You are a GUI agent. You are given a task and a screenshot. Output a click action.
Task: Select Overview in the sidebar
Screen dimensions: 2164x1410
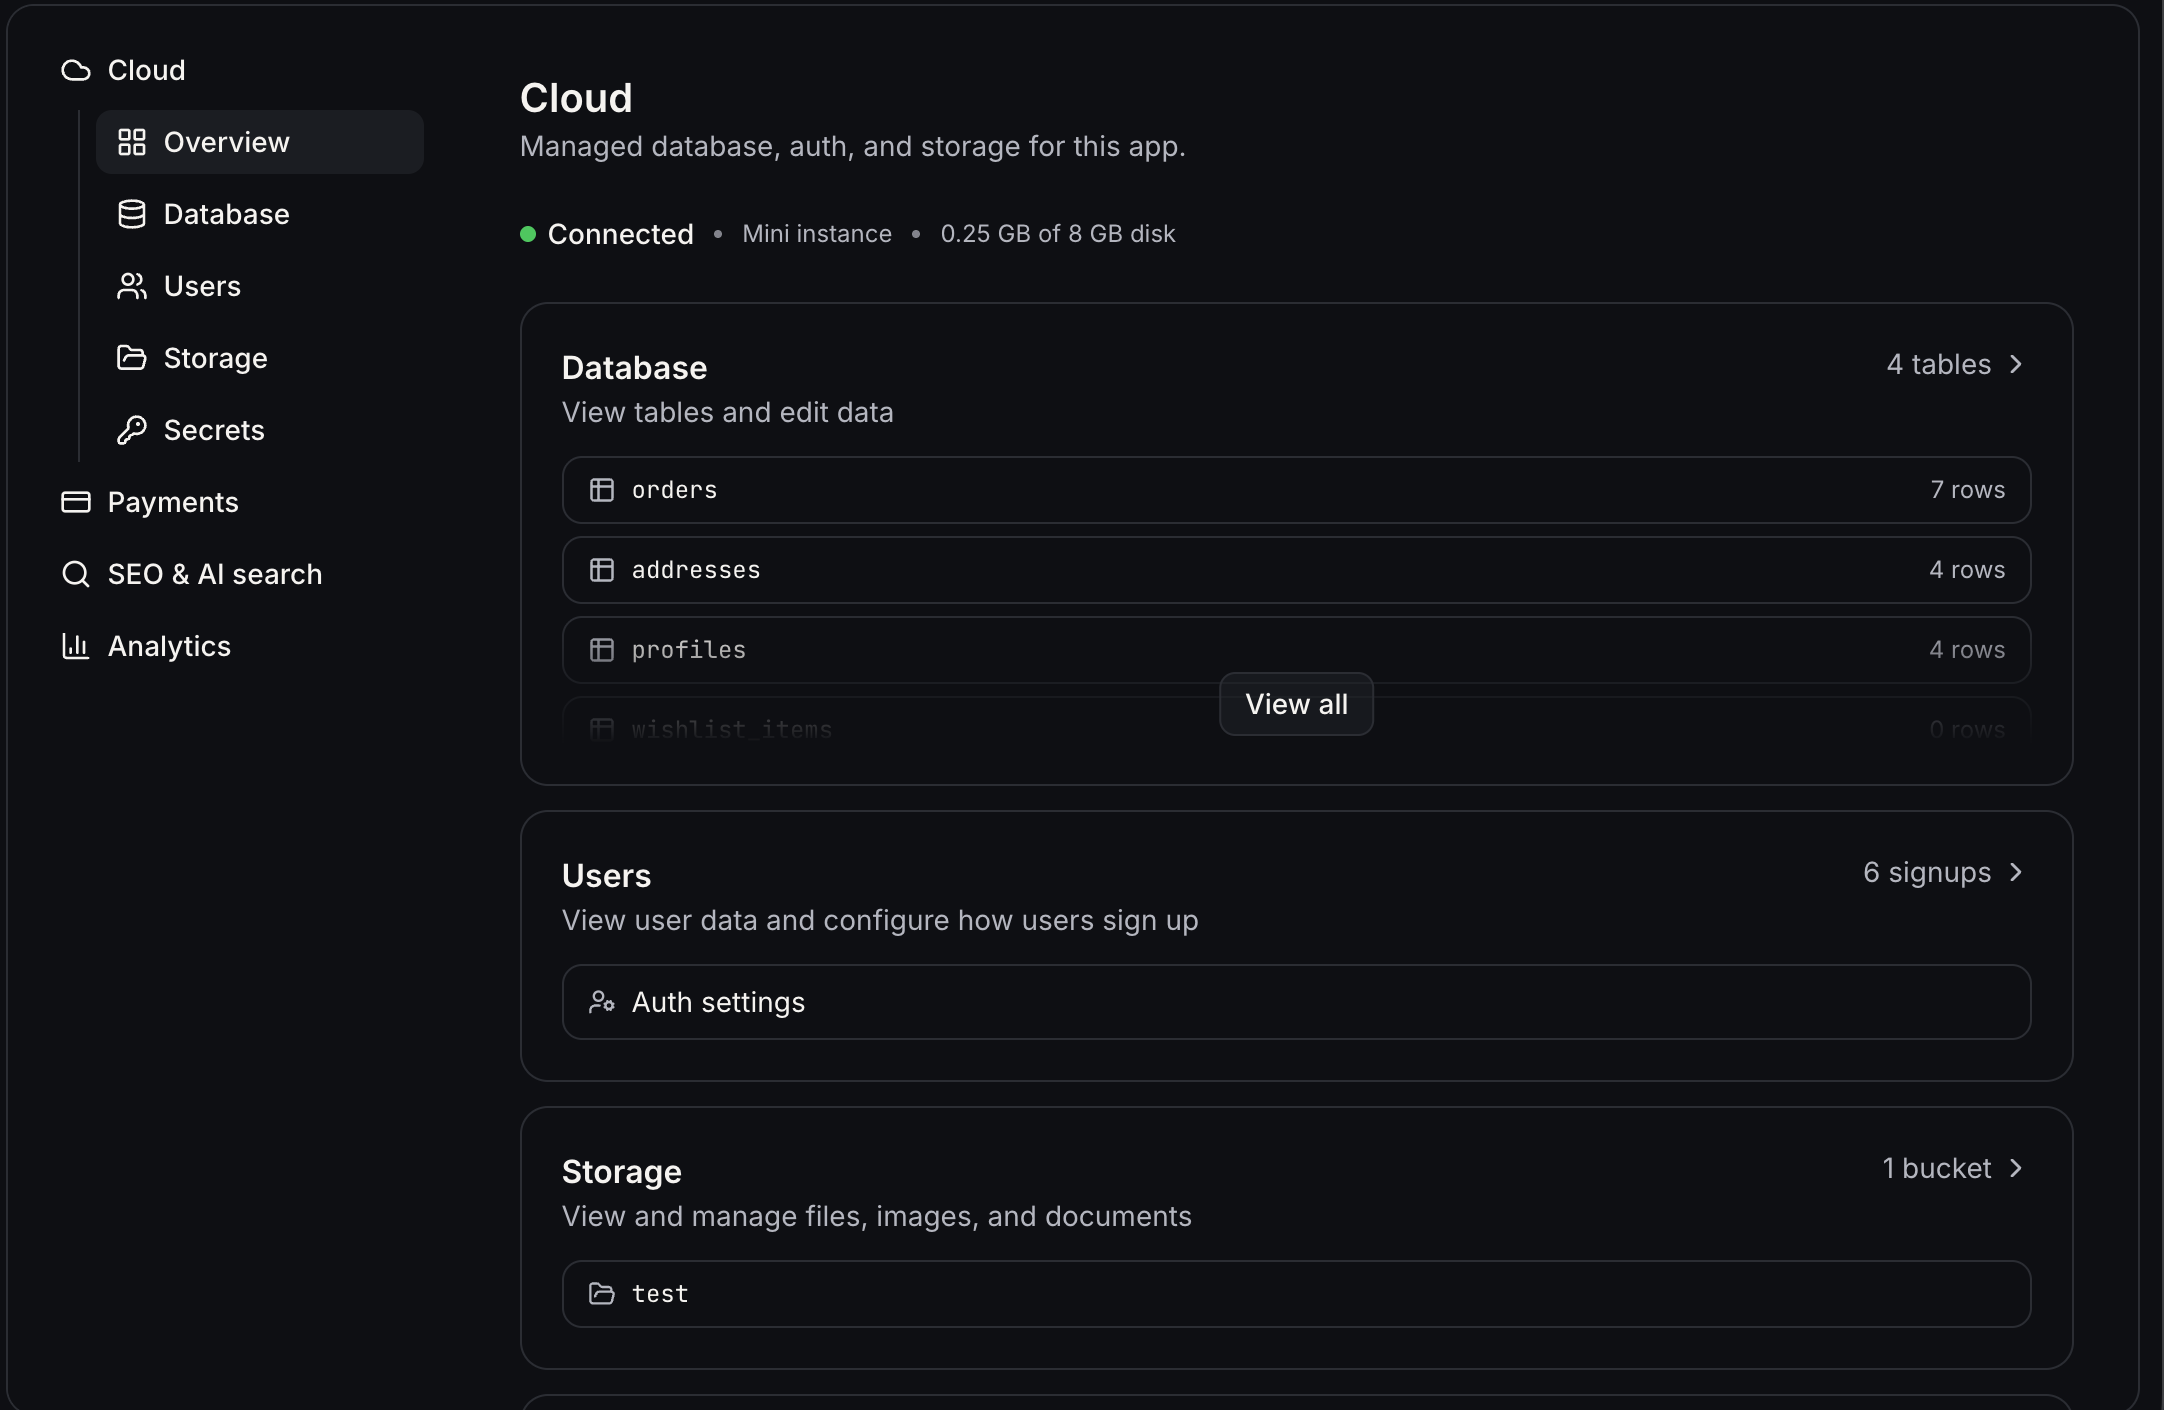[260, 142]
